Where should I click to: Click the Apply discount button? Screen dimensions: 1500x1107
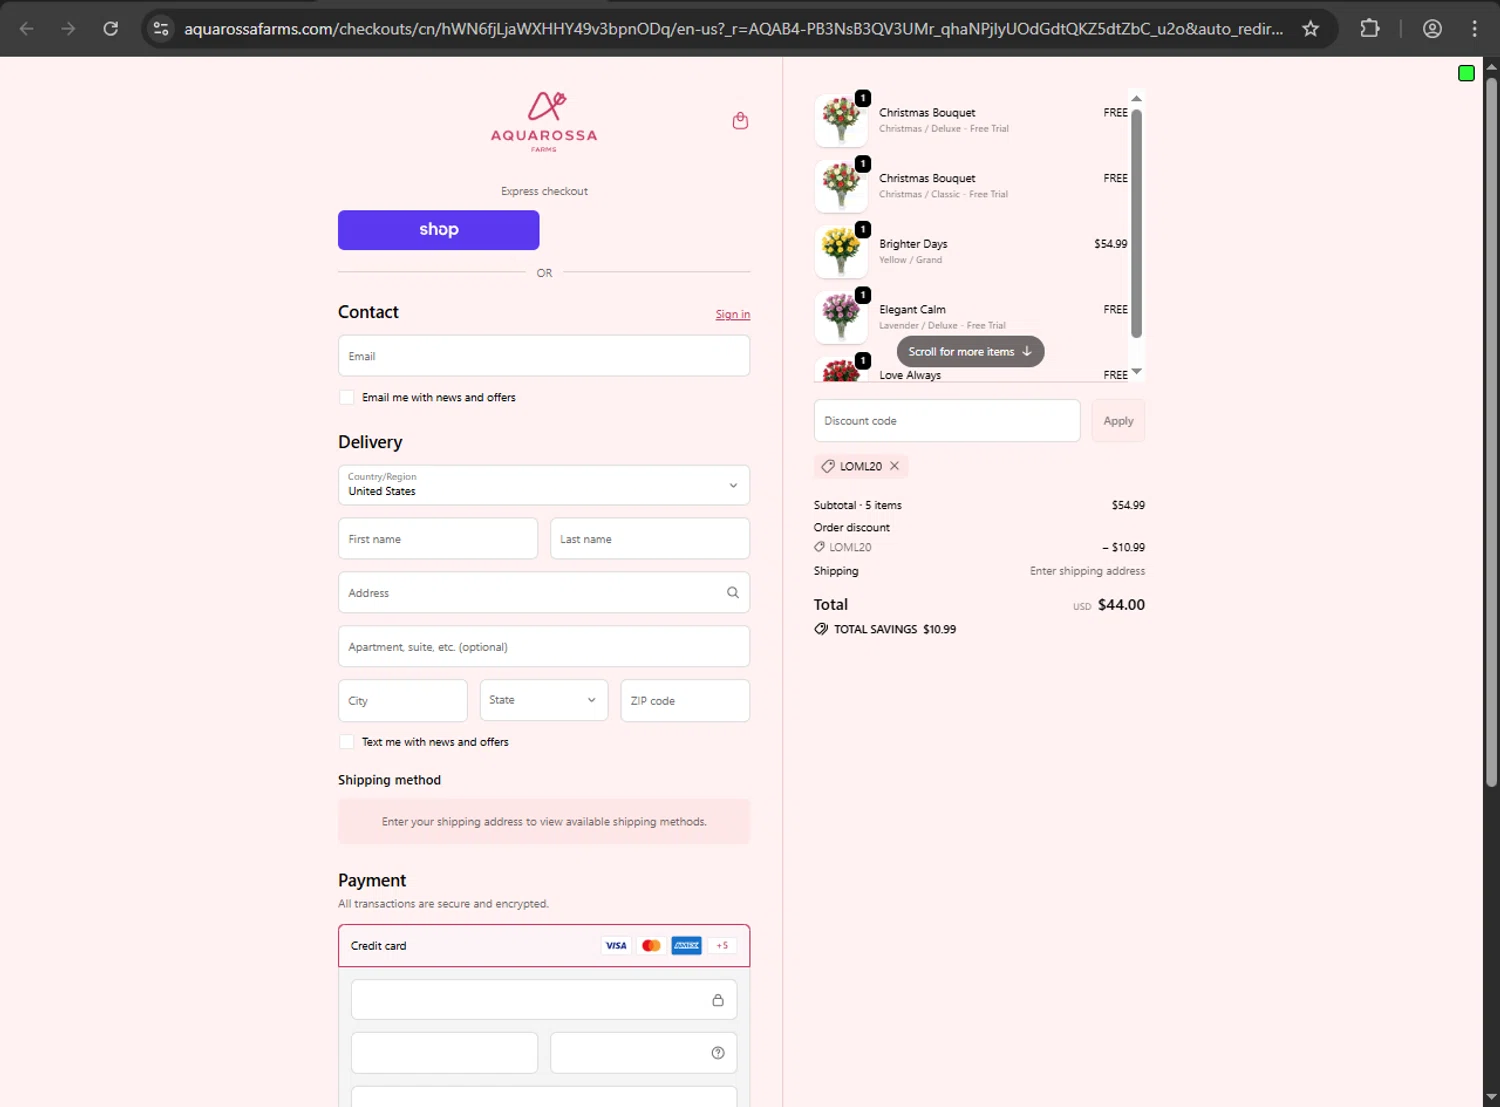(1118, 421)
